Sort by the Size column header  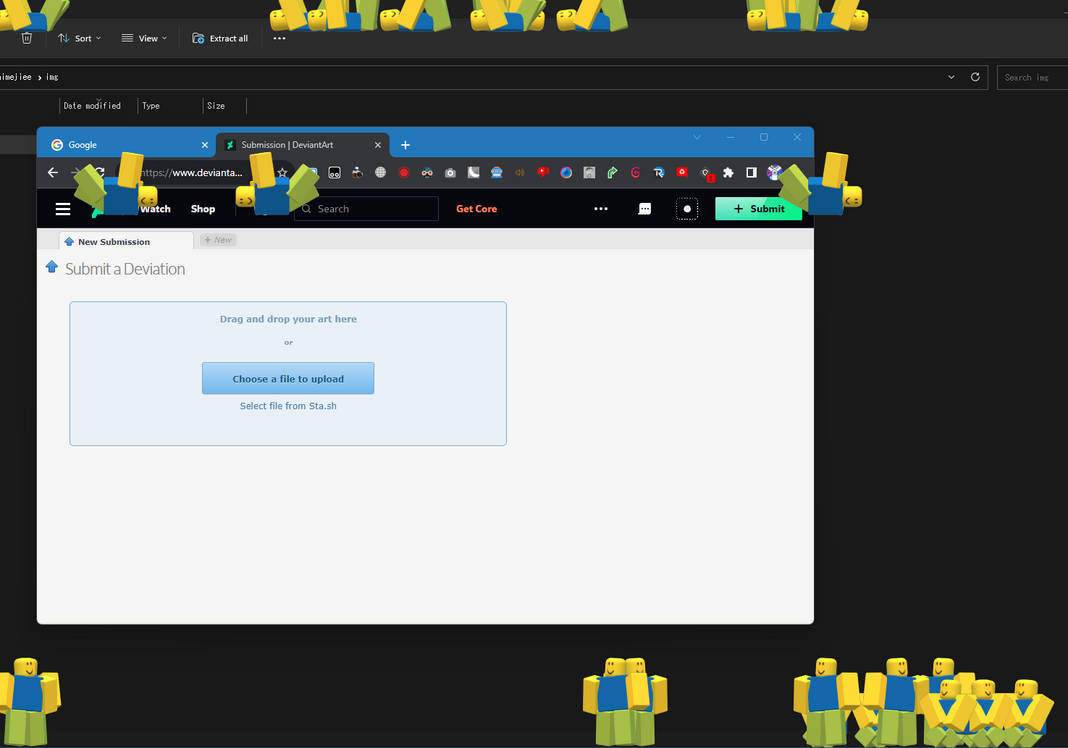[x=216, y=106]
